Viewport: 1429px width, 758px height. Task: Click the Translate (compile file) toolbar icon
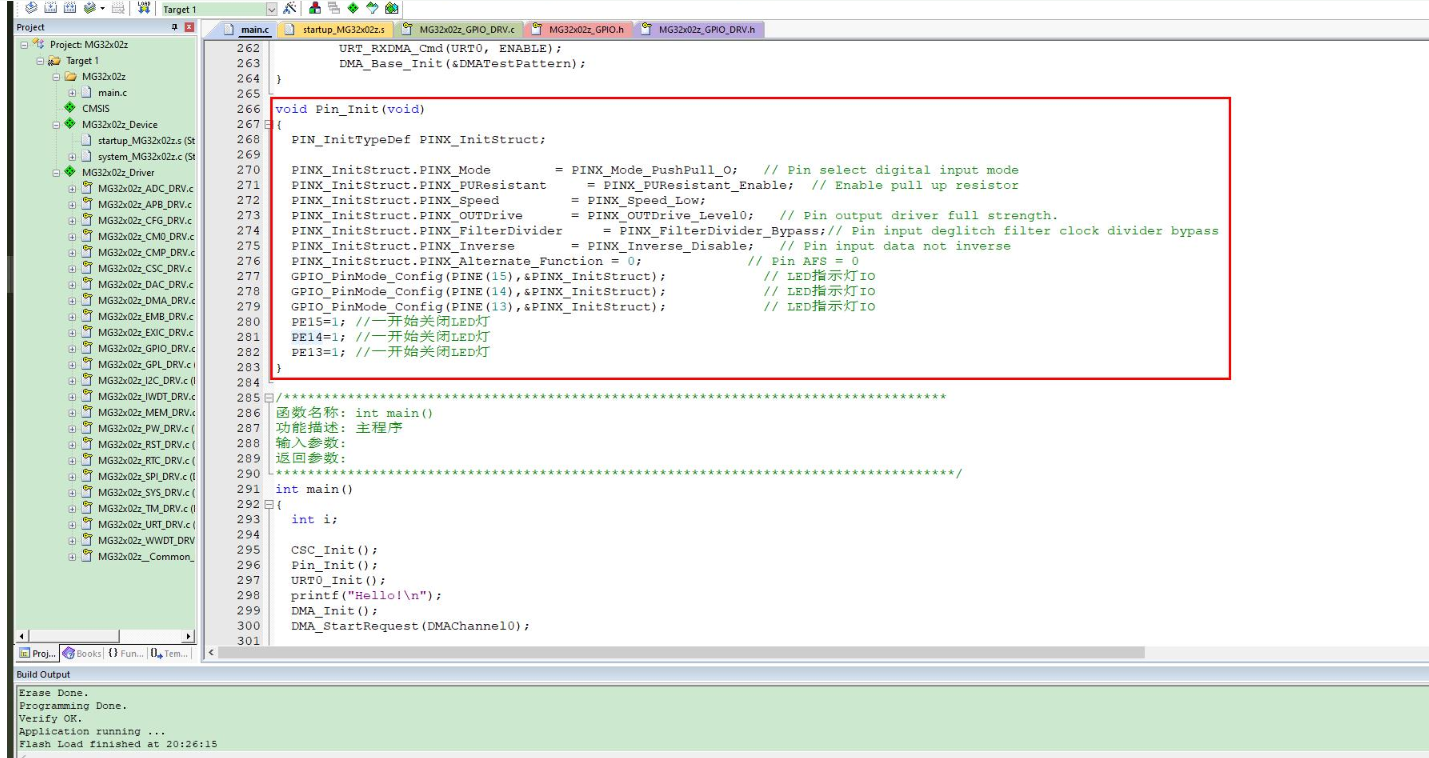coord(31,8)
